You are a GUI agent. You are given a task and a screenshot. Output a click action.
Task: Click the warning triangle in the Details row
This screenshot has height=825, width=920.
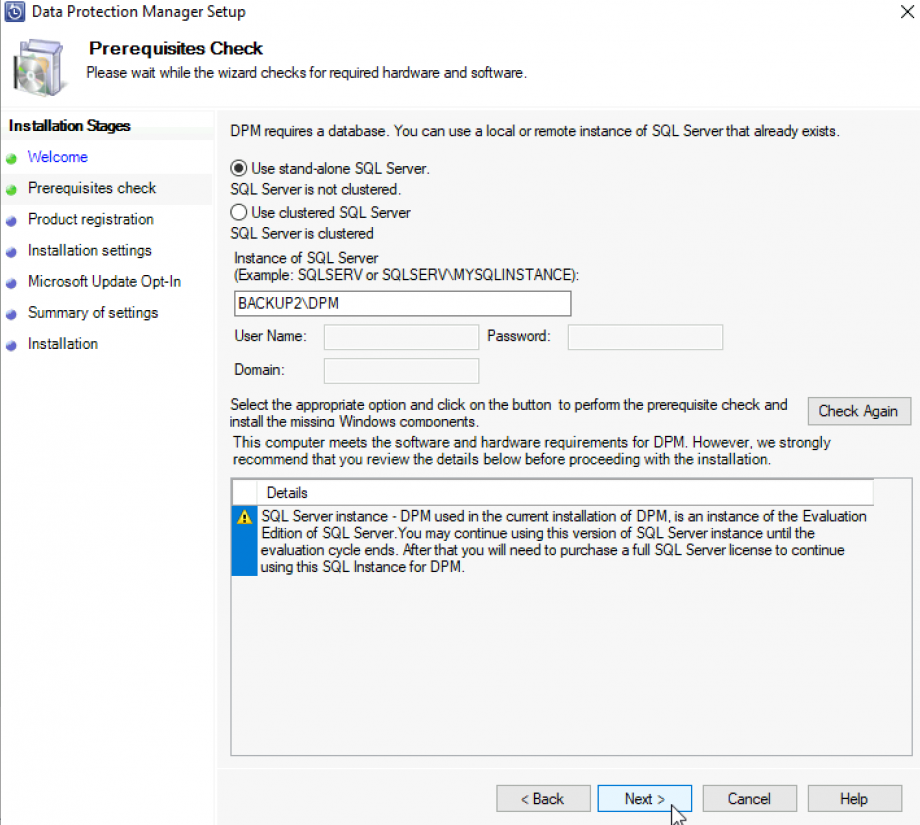242,517
